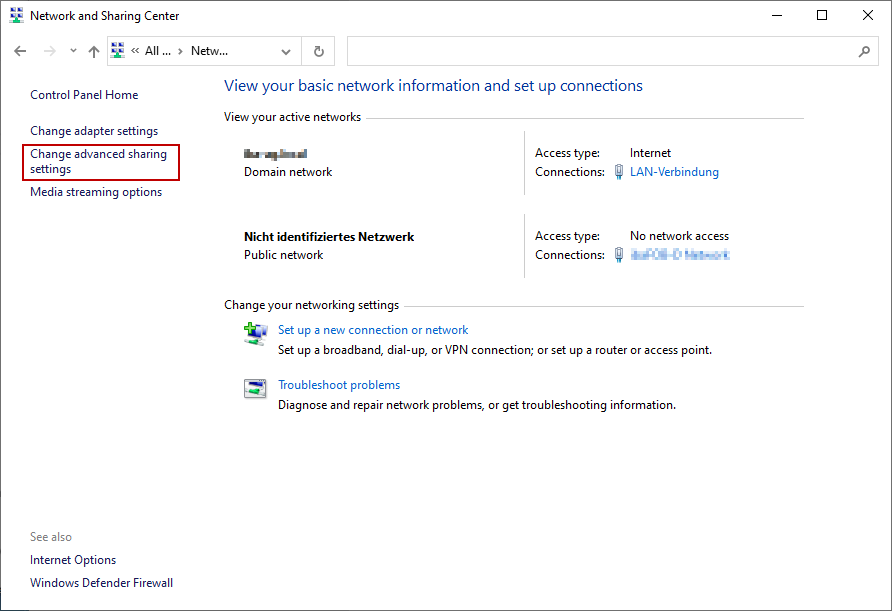This screenshot has height=611, width=892.
Task: Select the 'All ...' breadcrumb segment
Action: [x=157, y=51]
